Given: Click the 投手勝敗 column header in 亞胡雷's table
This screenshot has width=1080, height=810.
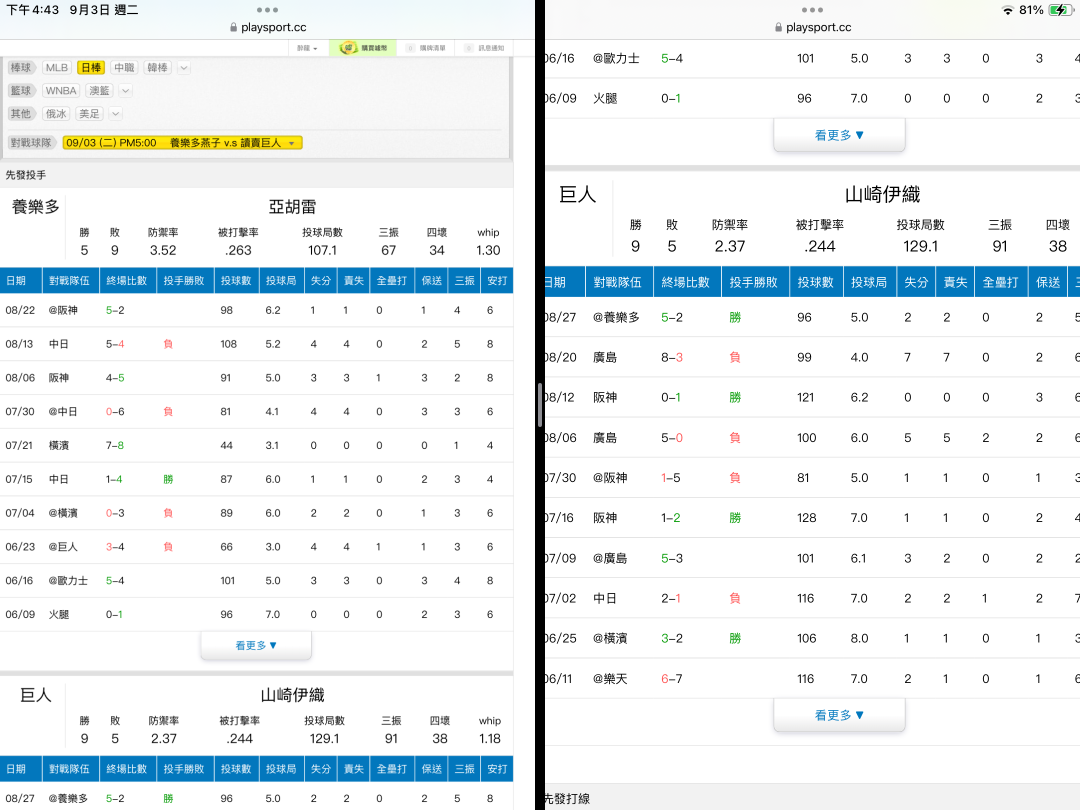Looking at the screenshot, I should 184,280.
